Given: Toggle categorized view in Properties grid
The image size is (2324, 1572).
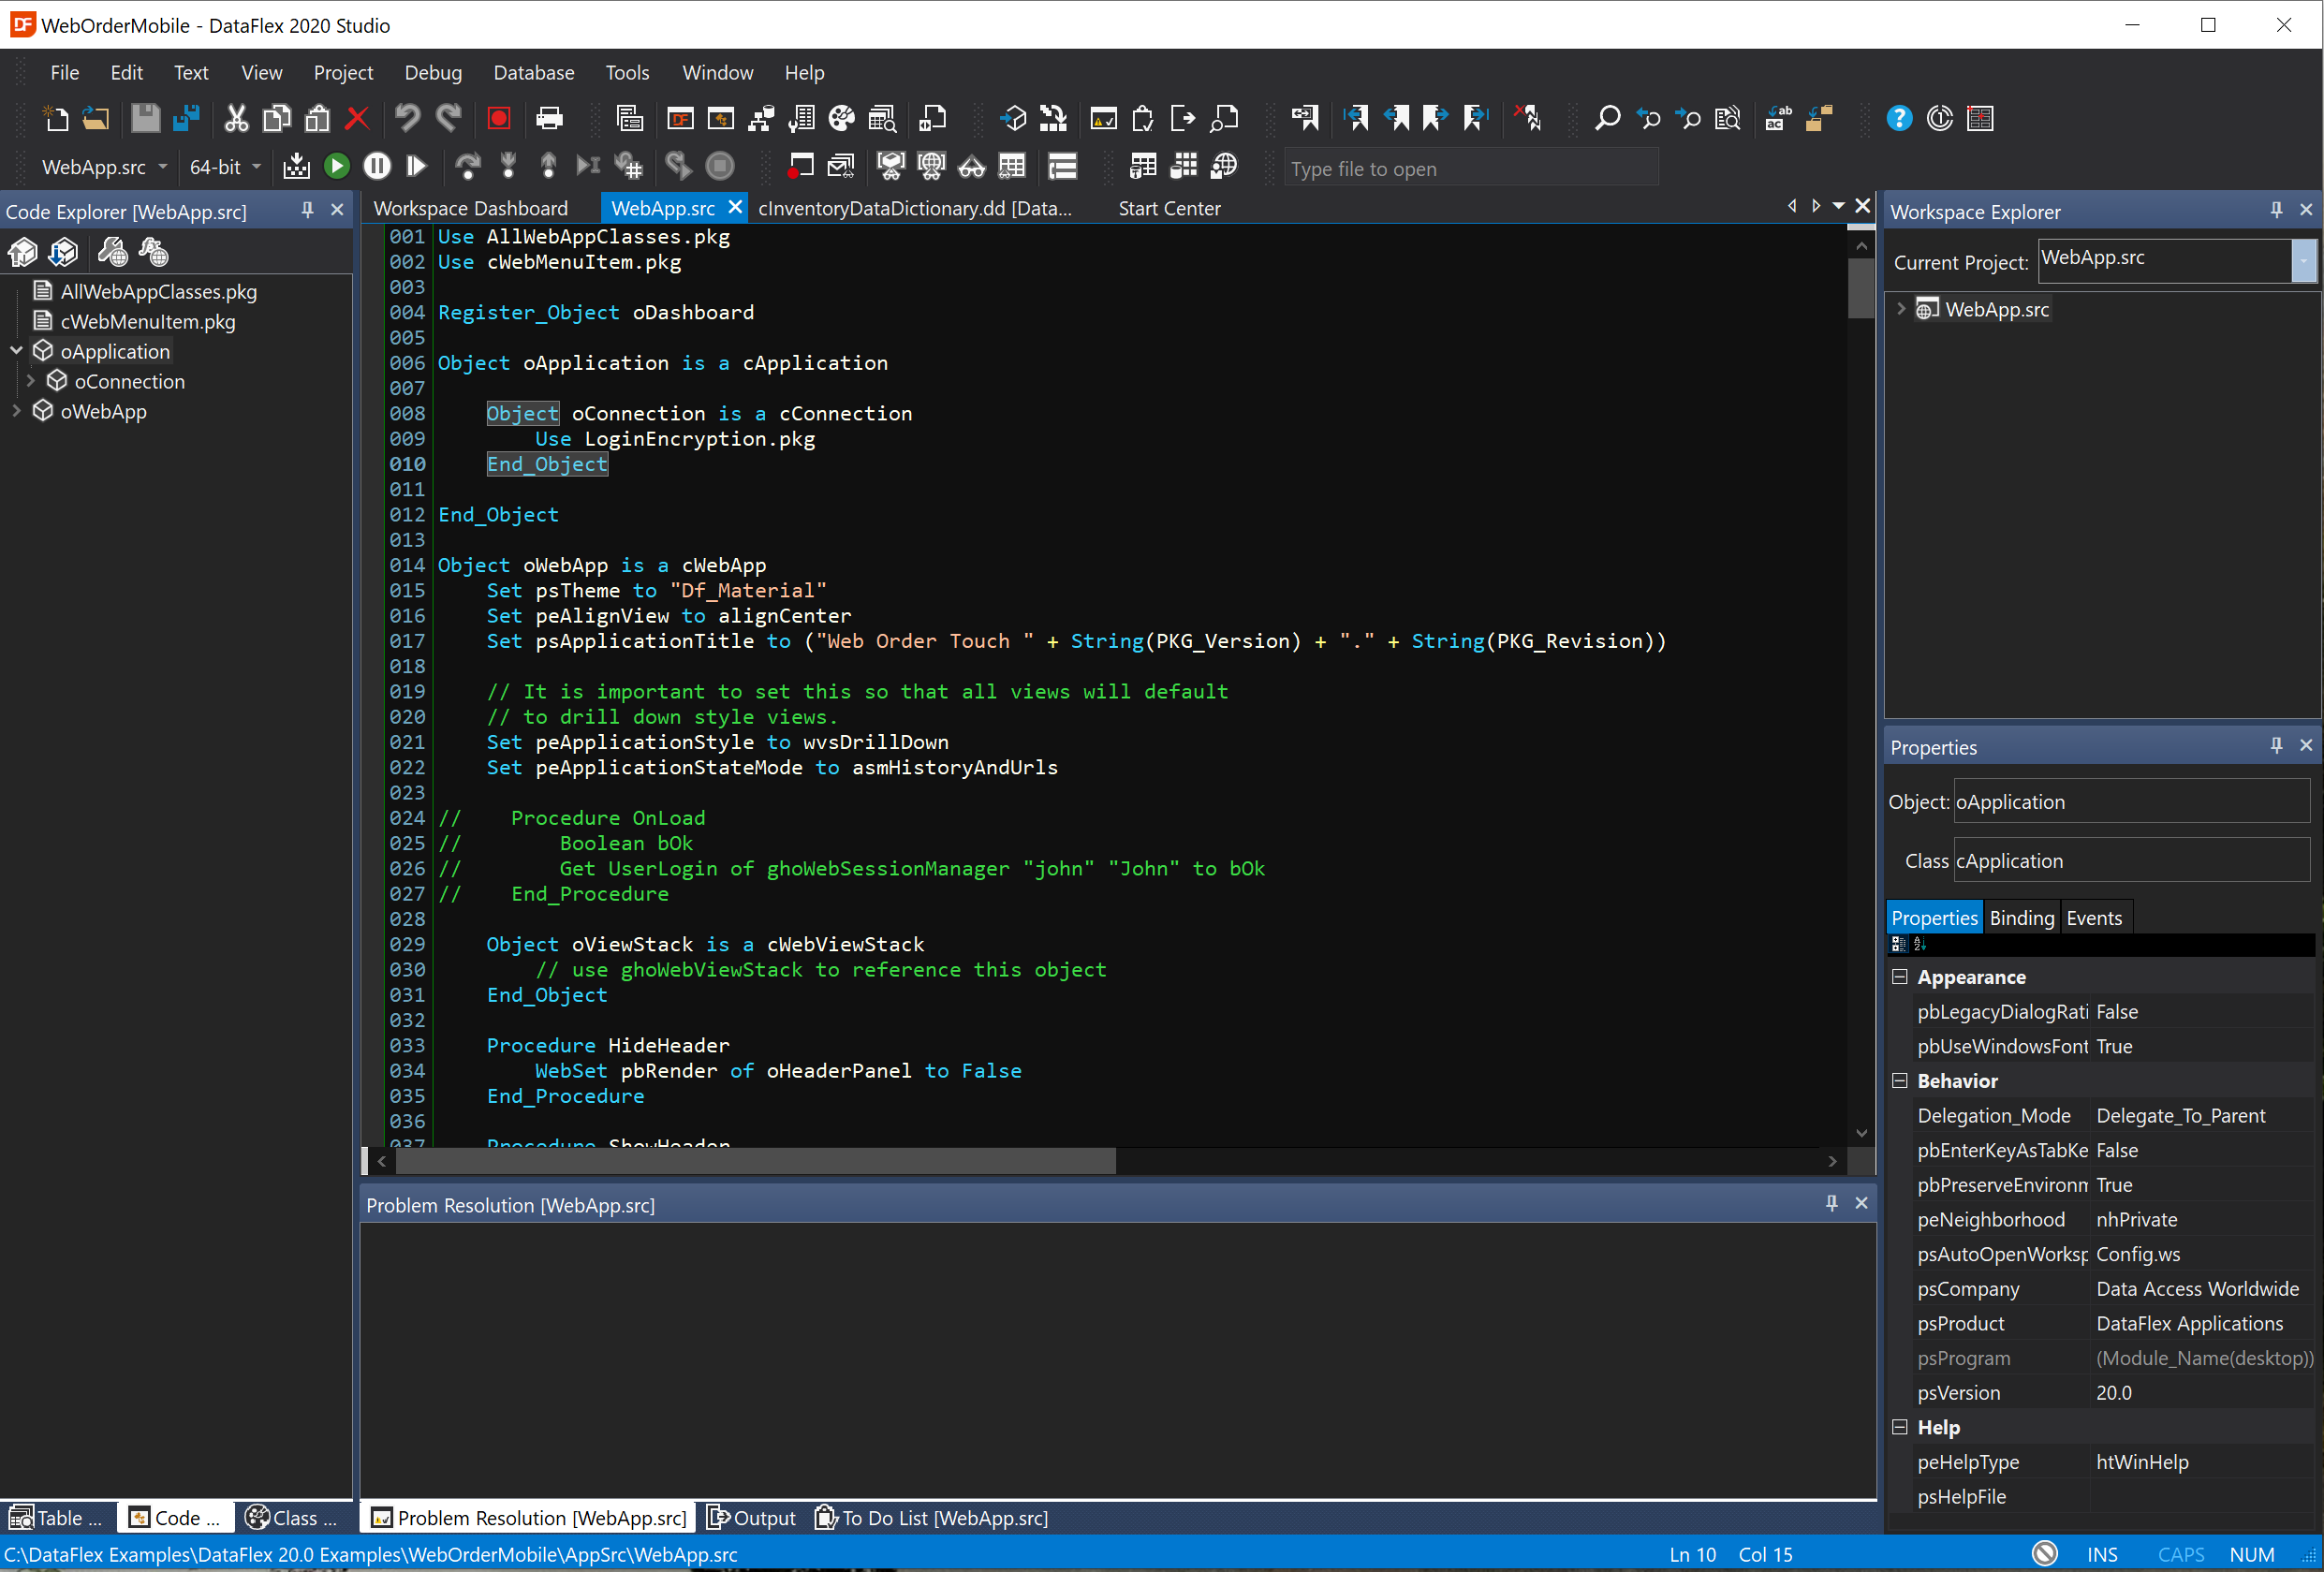Looking at the screenshot, I should (x=1898, y=944).
